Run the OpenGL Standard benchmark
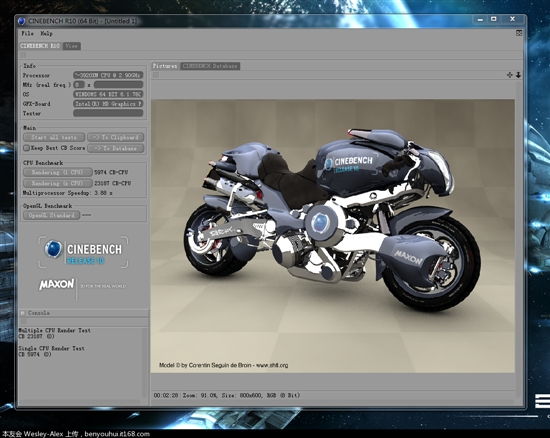550x438 pixels. pos(52,215)
